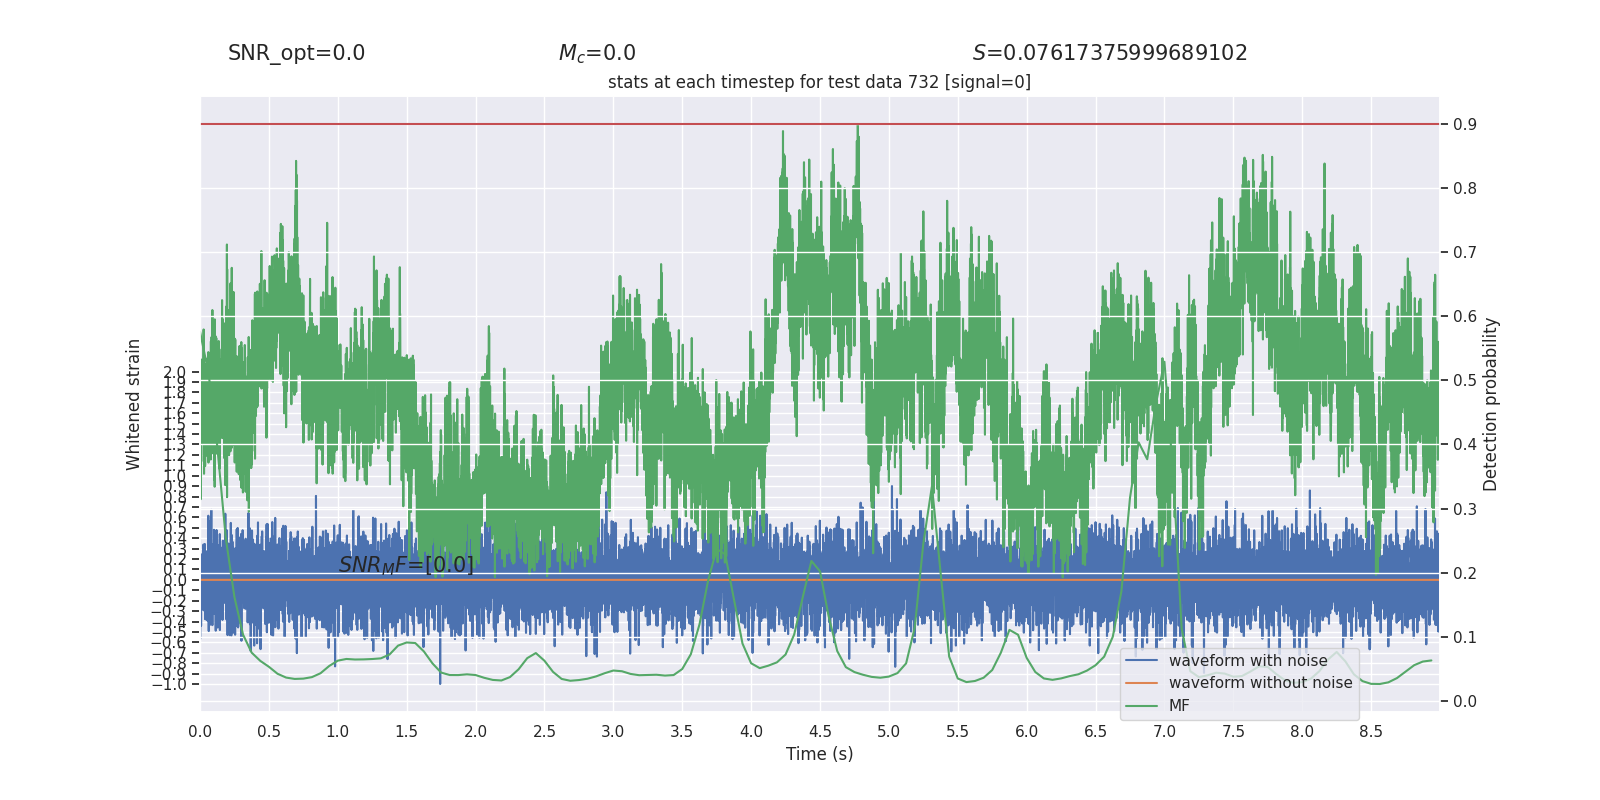Click the SNR_MF=[0.0] annotation
The height and width of the screenshot is (800, 1600).
406,565
